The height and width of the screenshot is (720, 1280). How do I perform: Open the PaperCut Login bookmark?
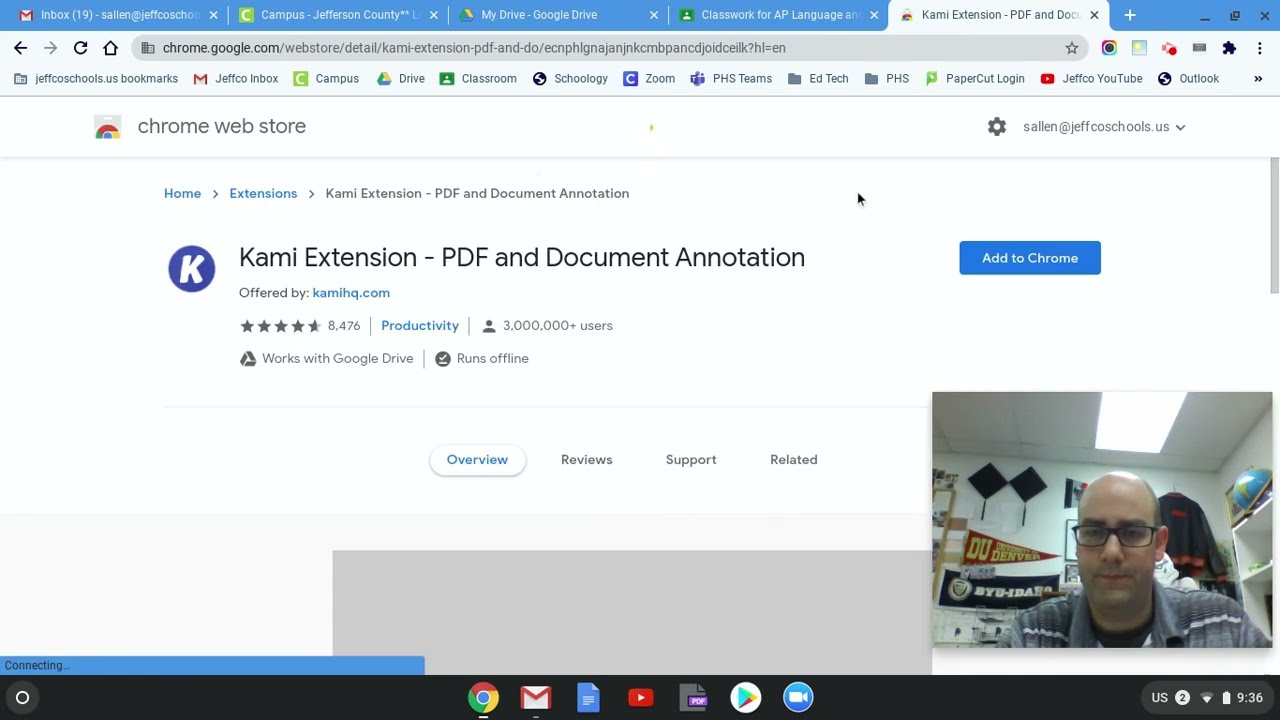pyautogui.click(x=975, y=79)
